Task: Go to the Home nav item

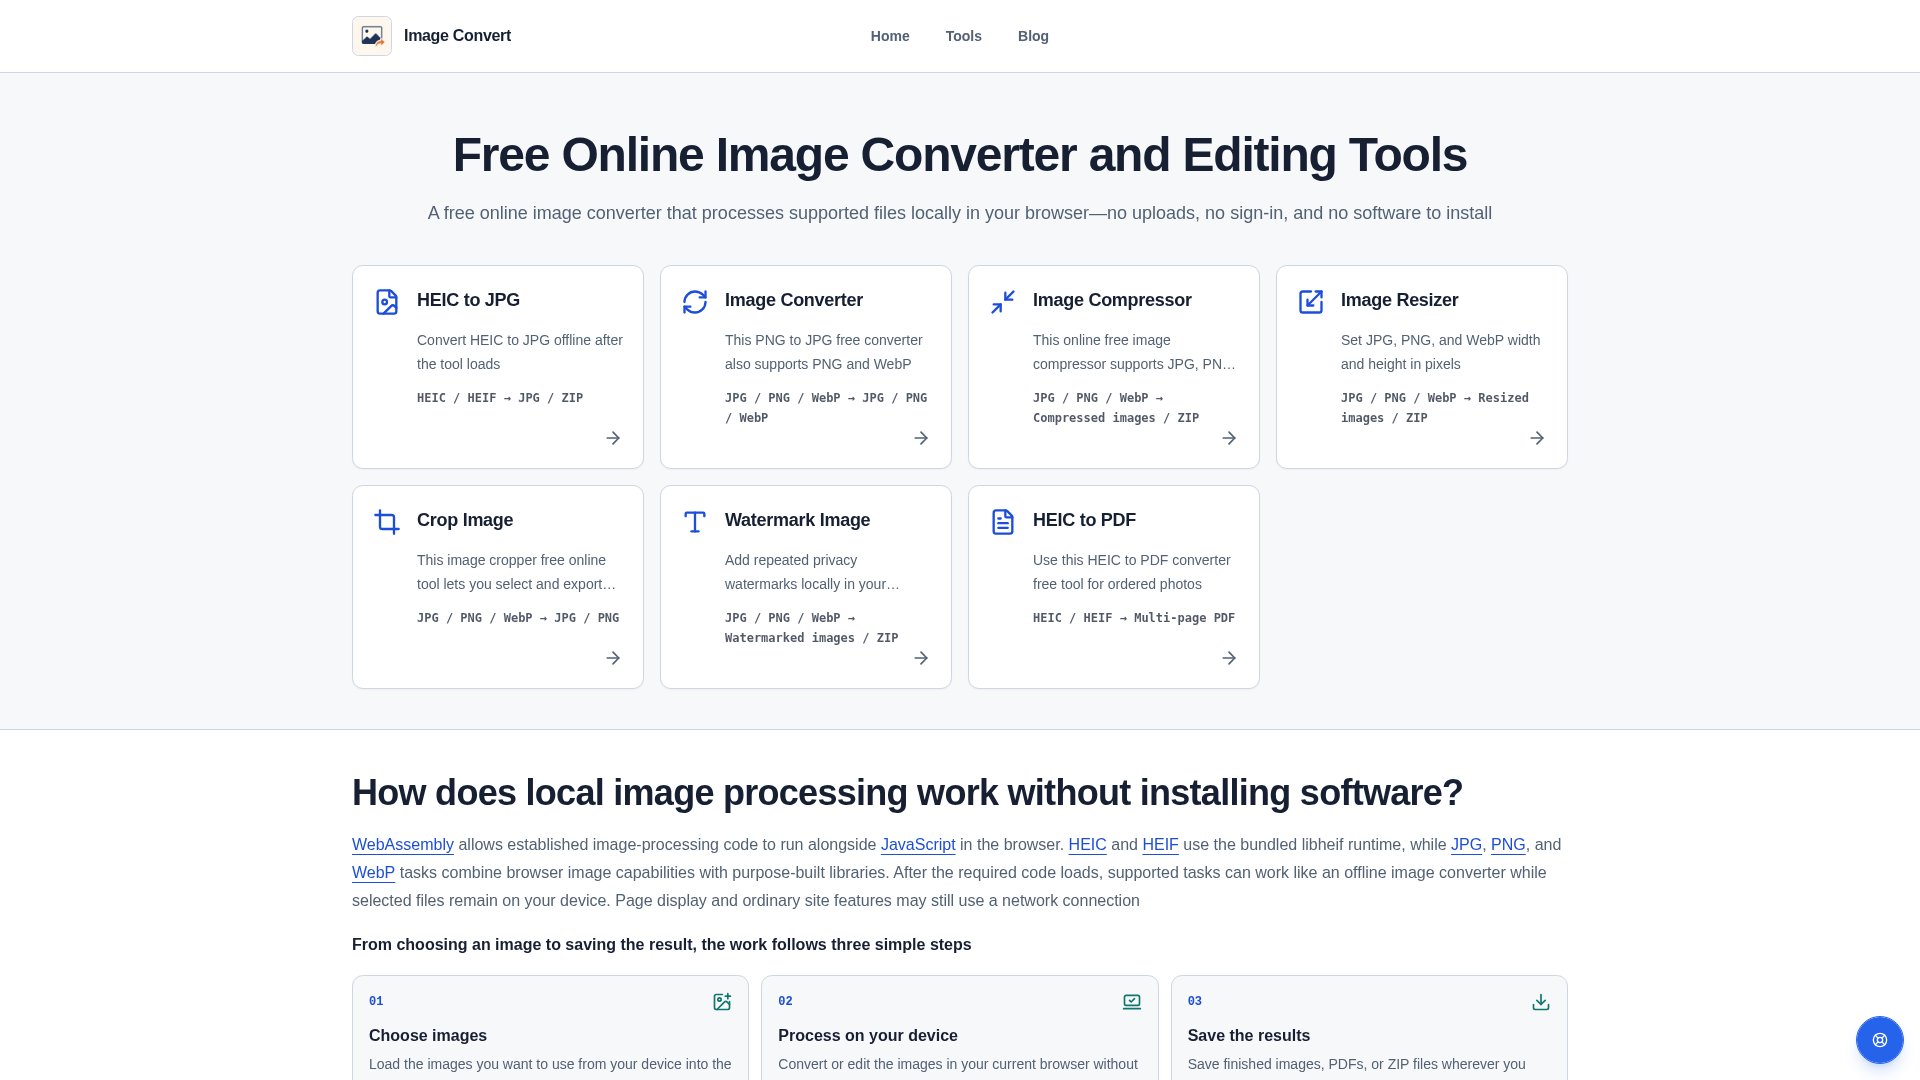Action: (890, 36)
